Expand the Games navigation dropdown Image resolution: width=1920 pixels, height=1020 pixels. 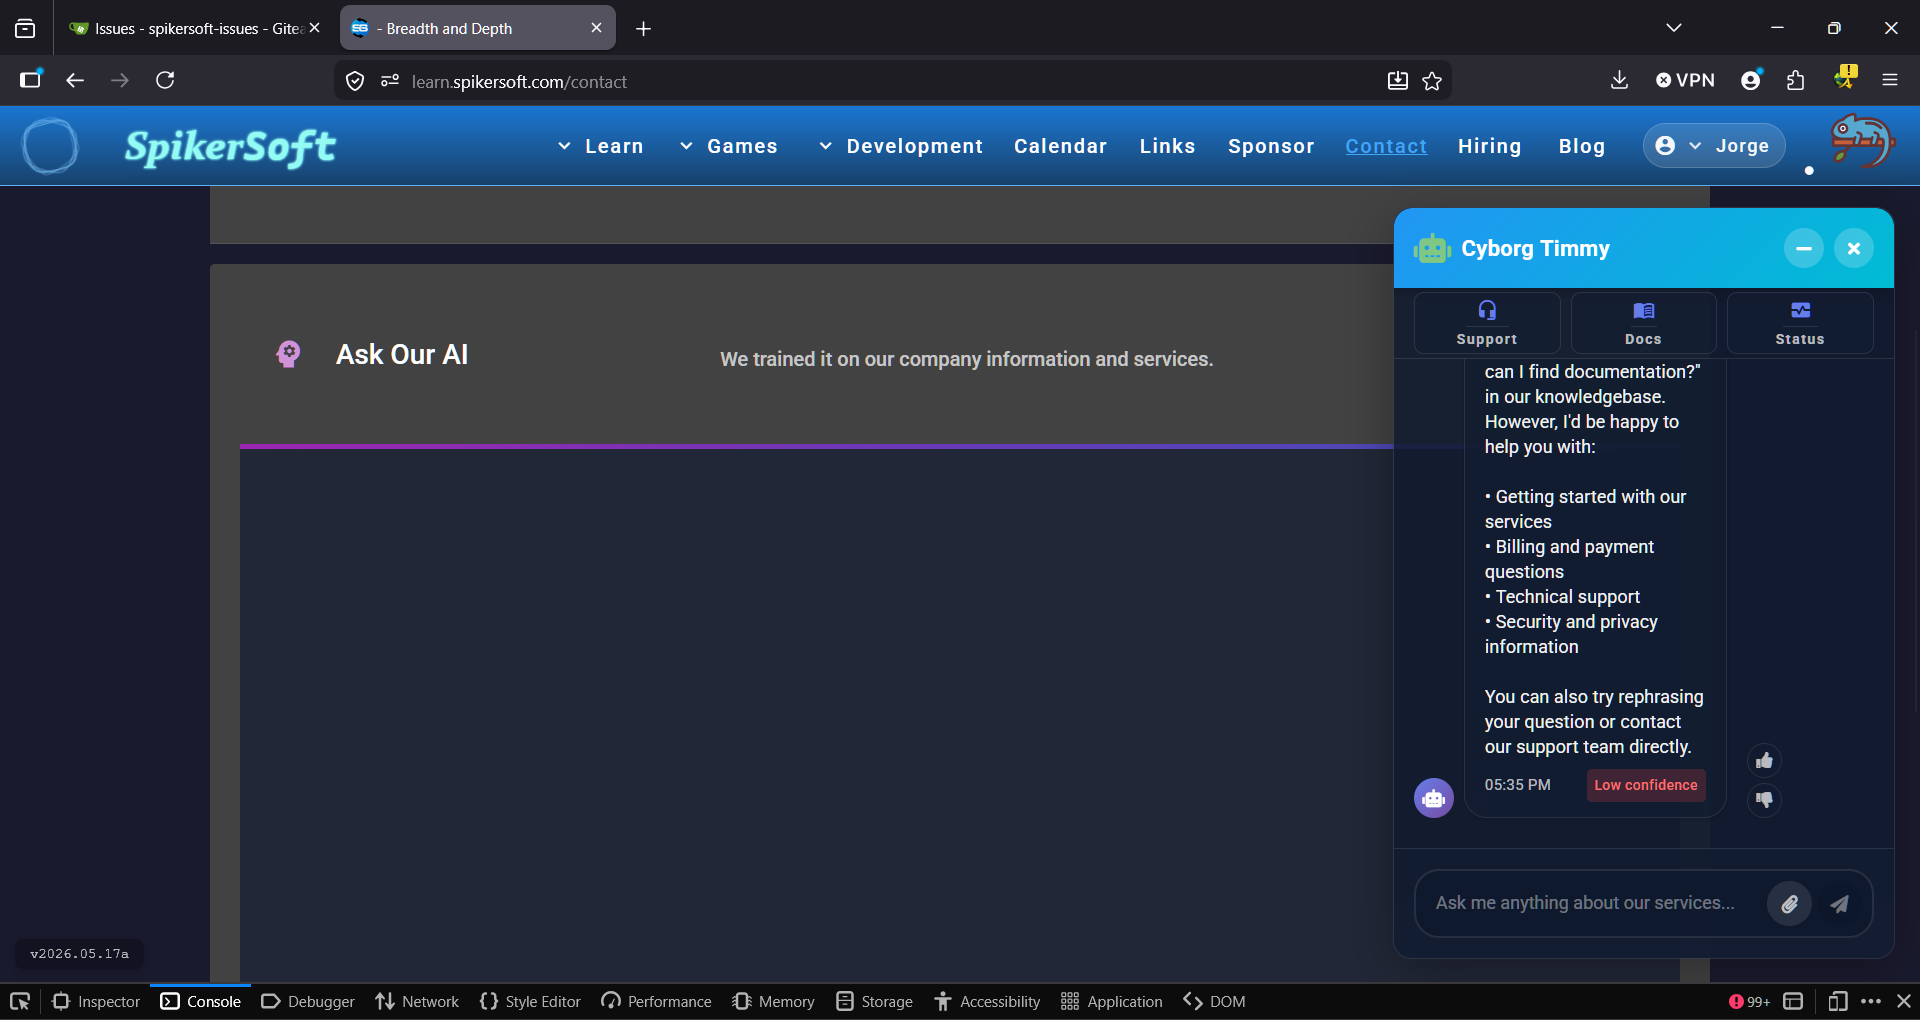tap(729, 146)
